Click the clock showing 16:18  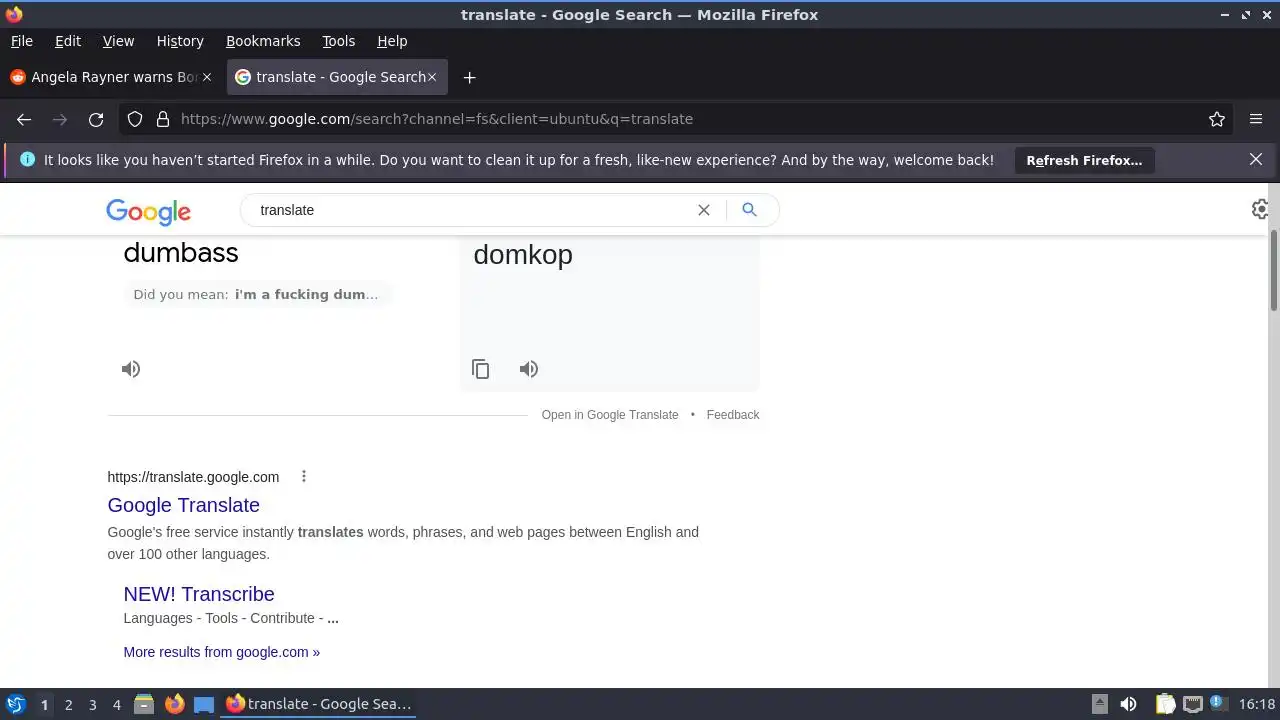[x=1256, y=704]
